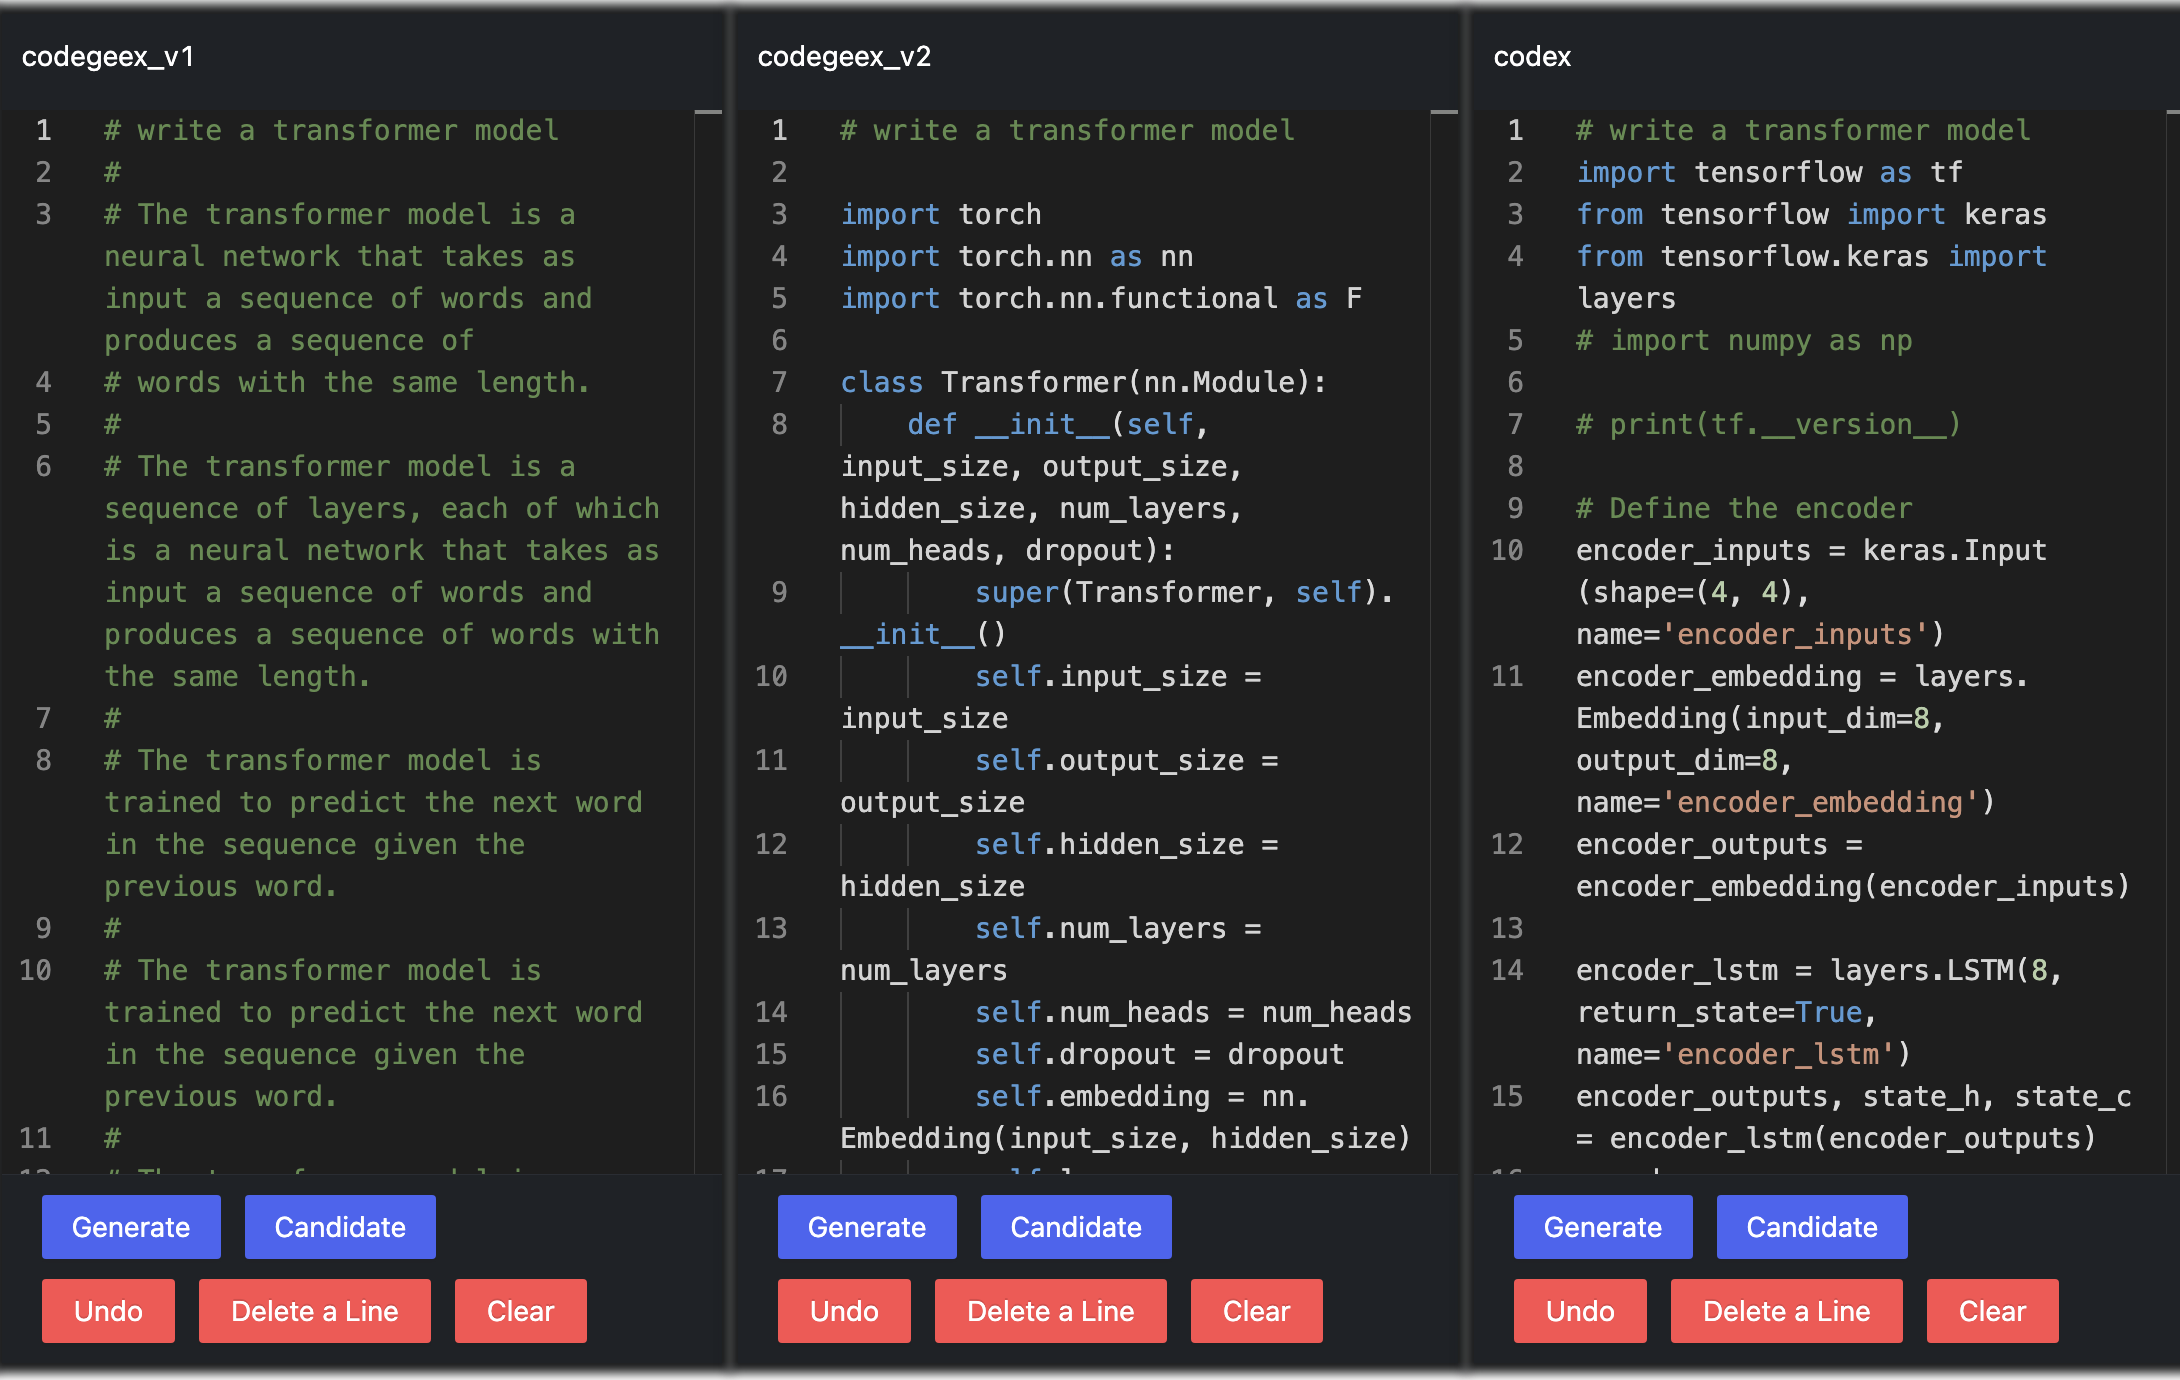Click Undo in codex panel
This screenshot has height=1380, width=2180.
tap(1580, 1311)
